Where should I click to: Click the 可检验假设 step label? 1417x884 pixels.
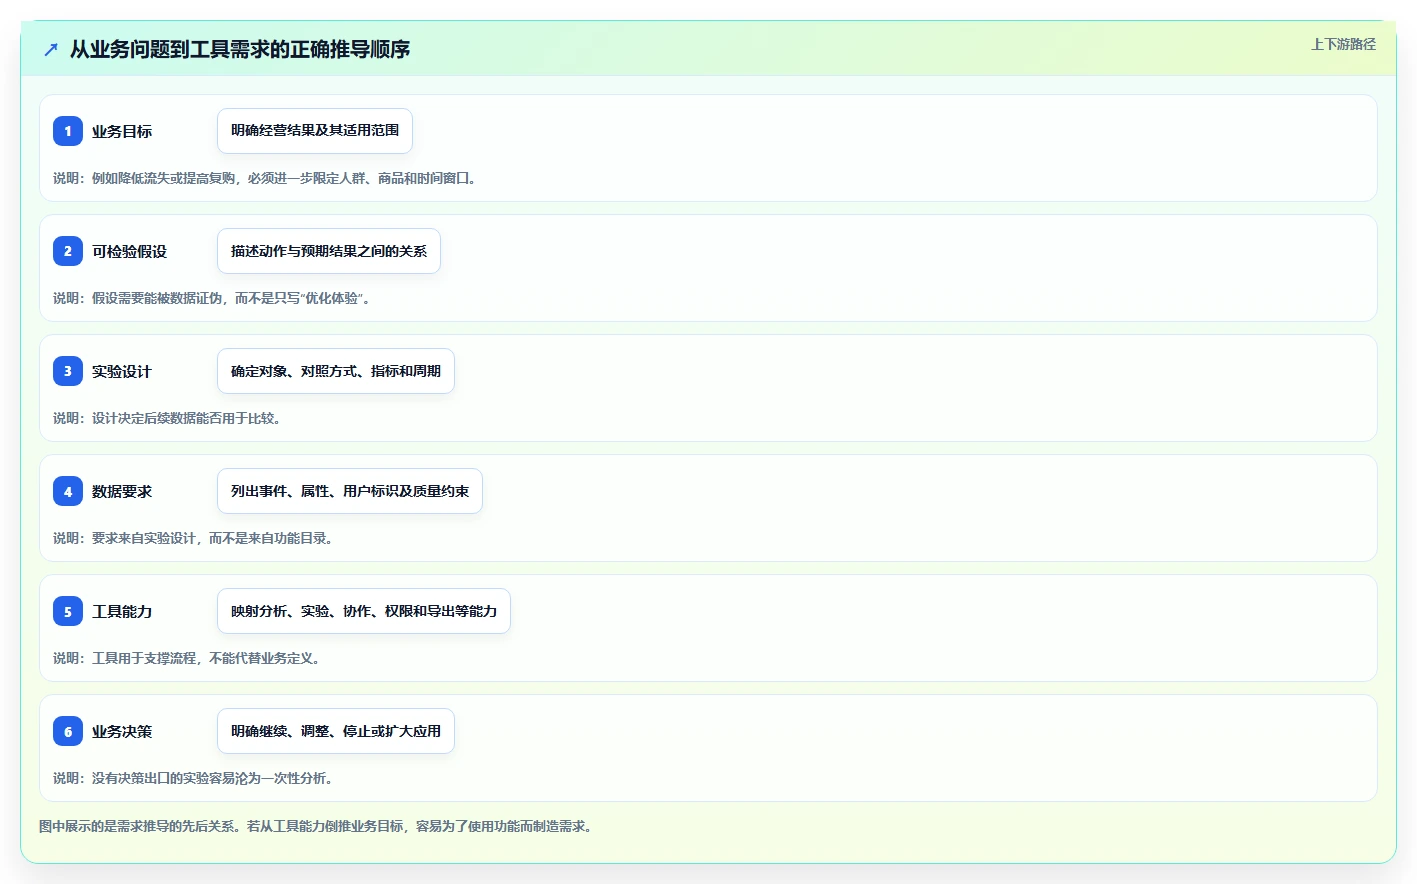tap(129, 251)
